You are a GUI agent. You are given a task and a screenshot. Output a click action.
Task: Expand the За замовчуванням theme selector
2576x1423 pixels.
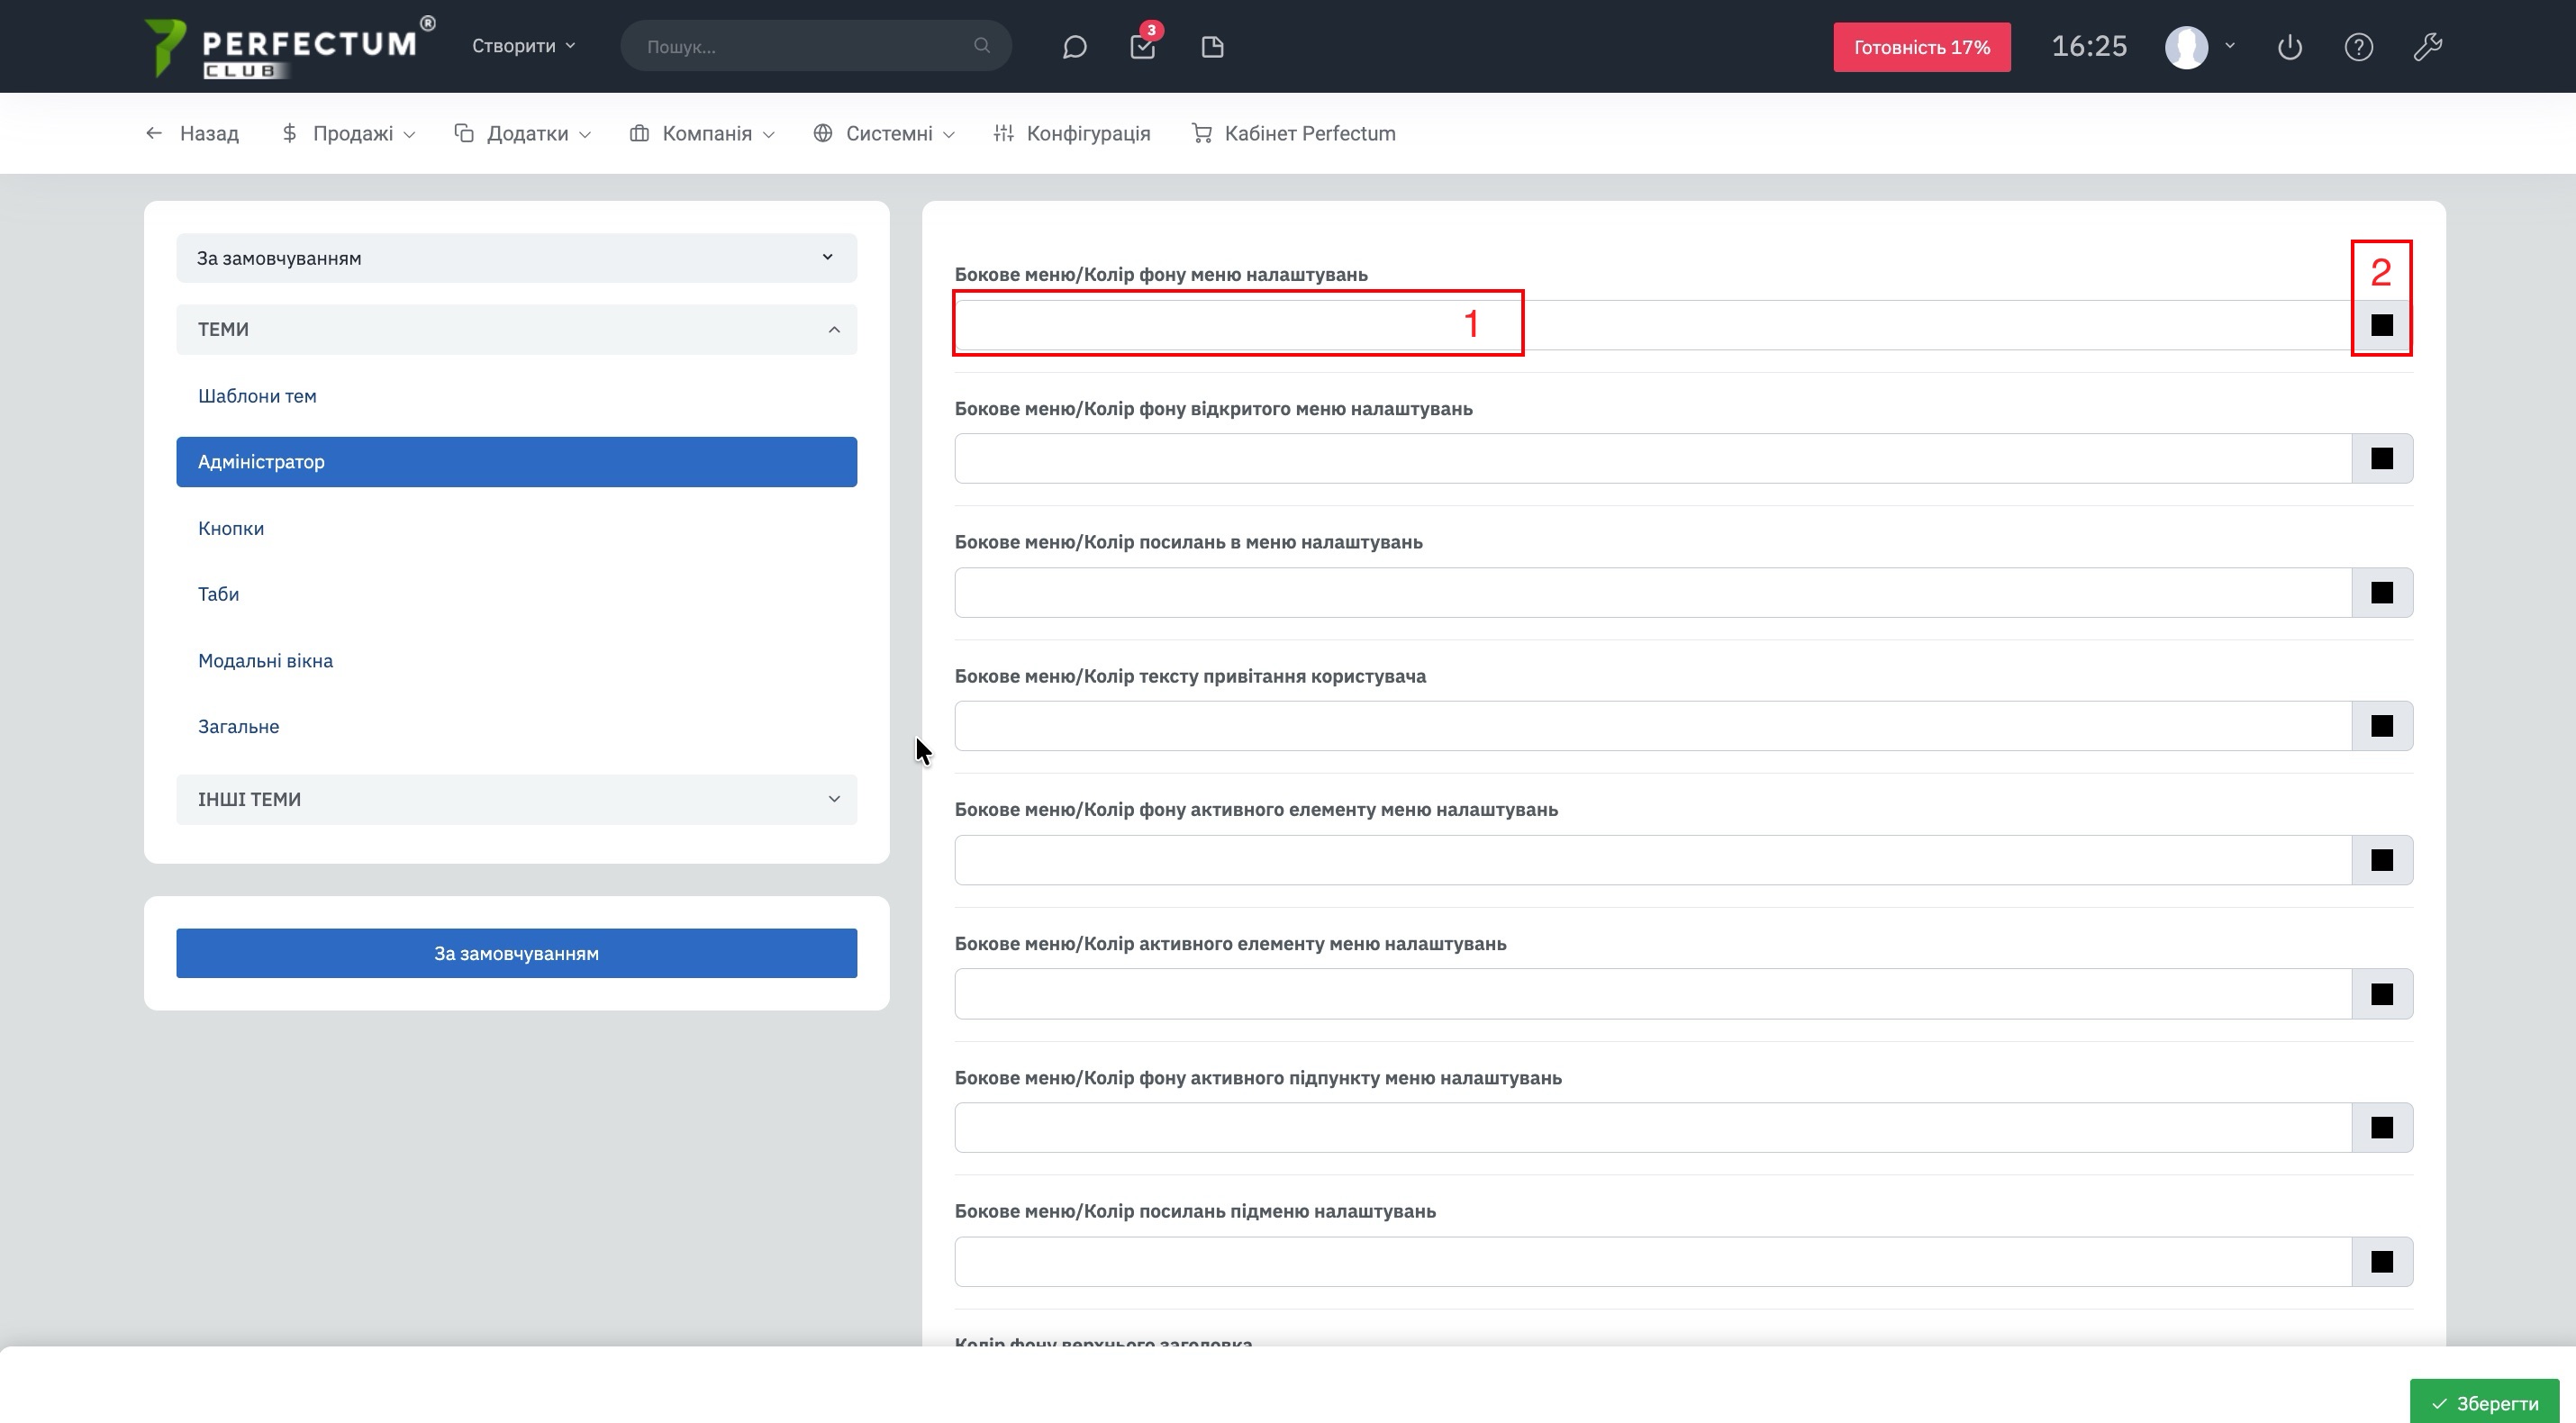516,258
